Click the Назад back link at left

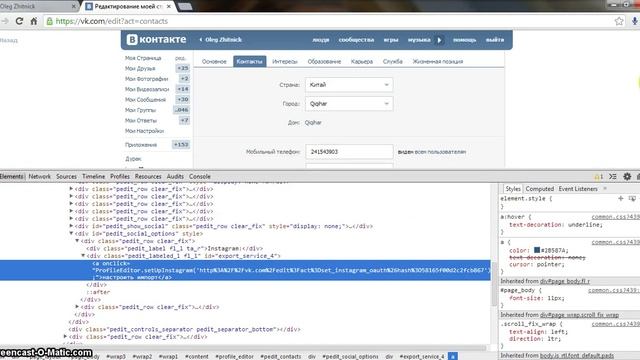click(9, 40)
